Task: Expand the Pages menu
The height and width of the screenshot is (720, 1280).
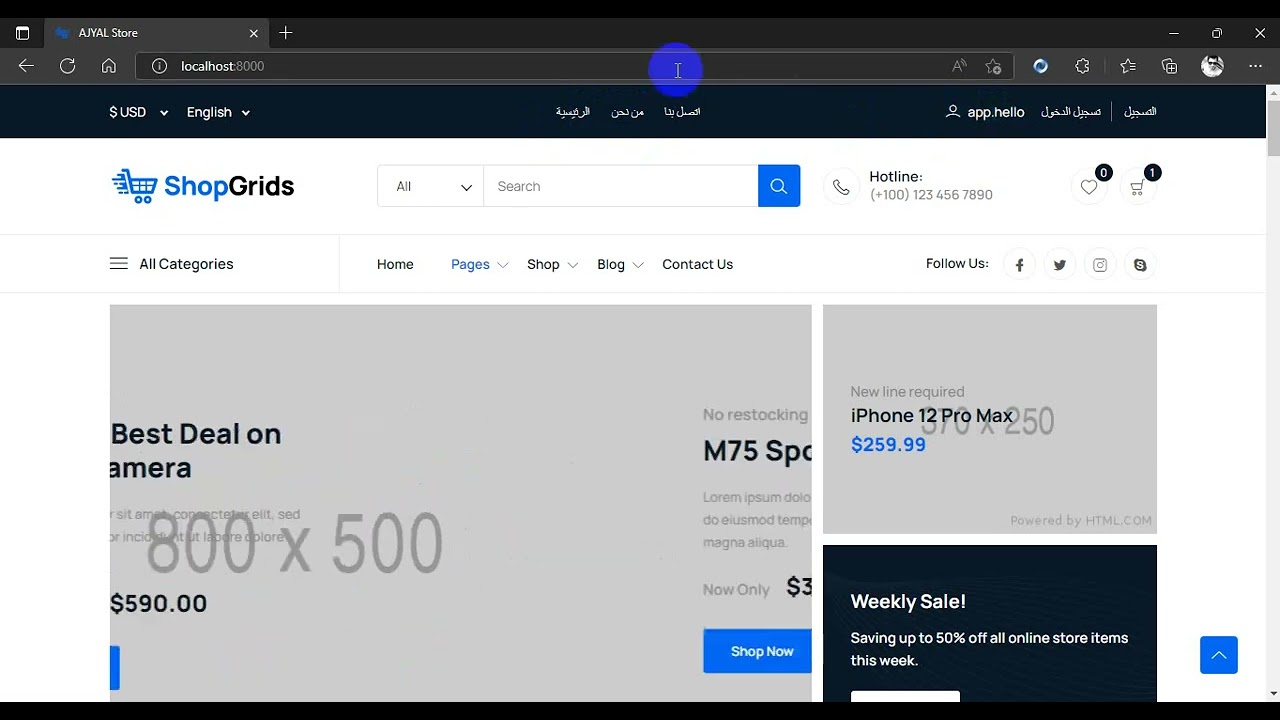Action: coord(480,264)
